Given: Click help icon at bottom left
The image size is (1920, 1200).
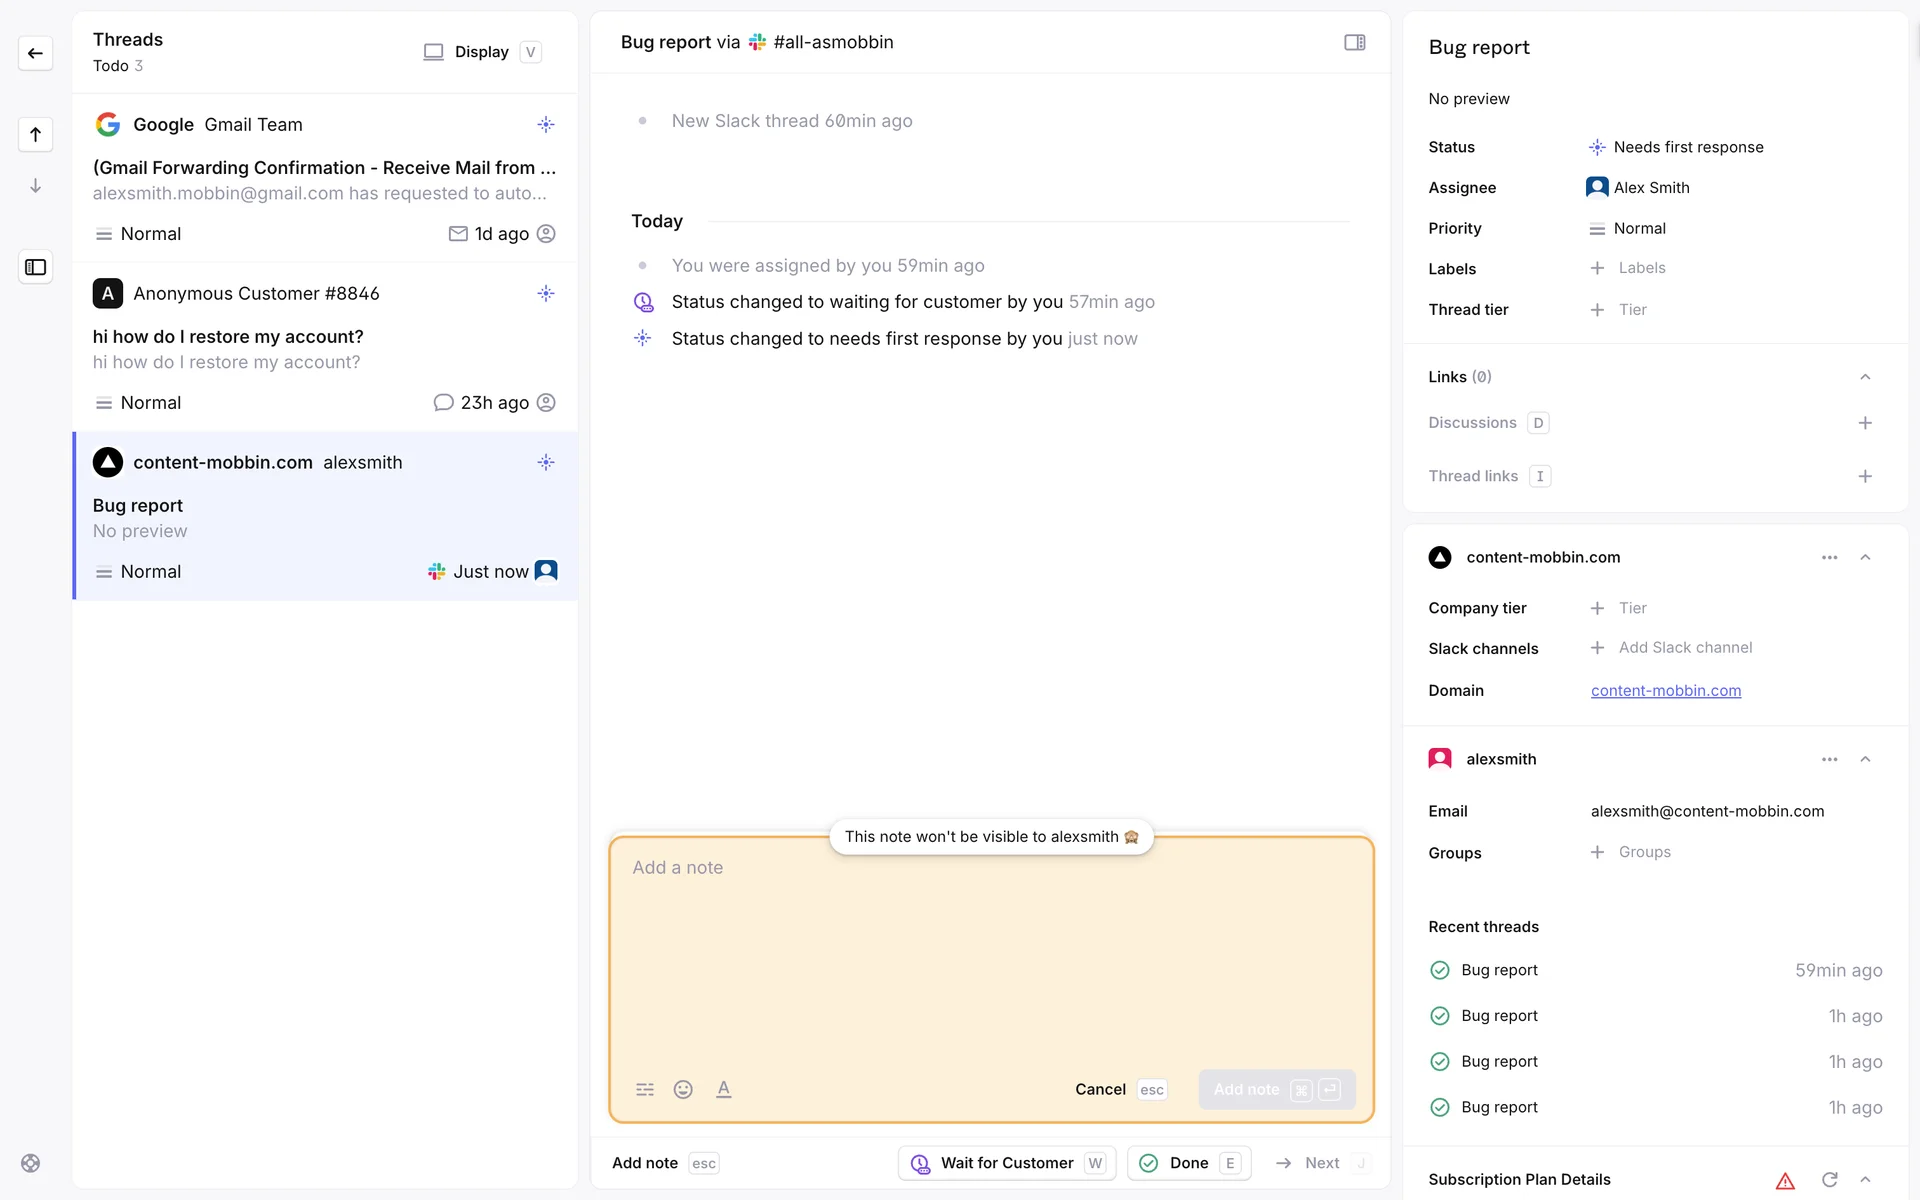Looking at the screenshot, I should [31, 1163].
